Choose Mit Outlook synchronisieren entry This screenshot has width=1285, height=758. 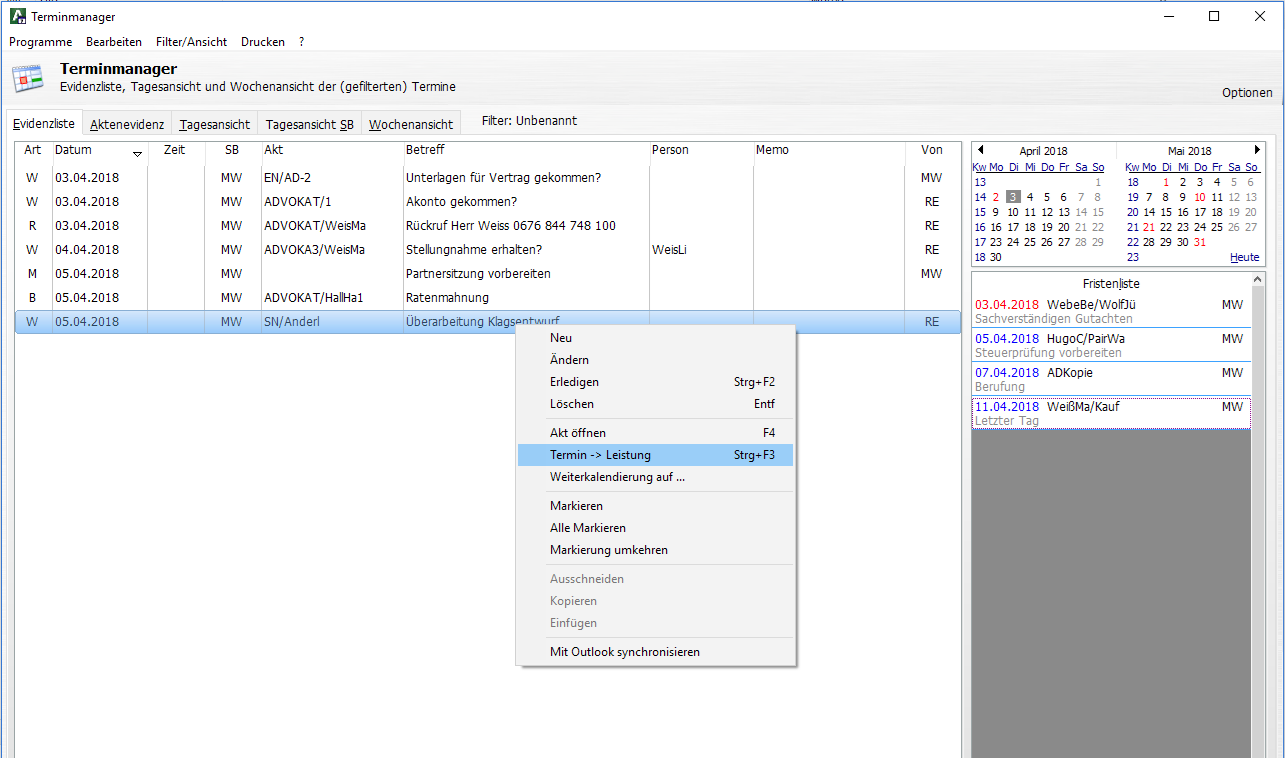[656, 652]
